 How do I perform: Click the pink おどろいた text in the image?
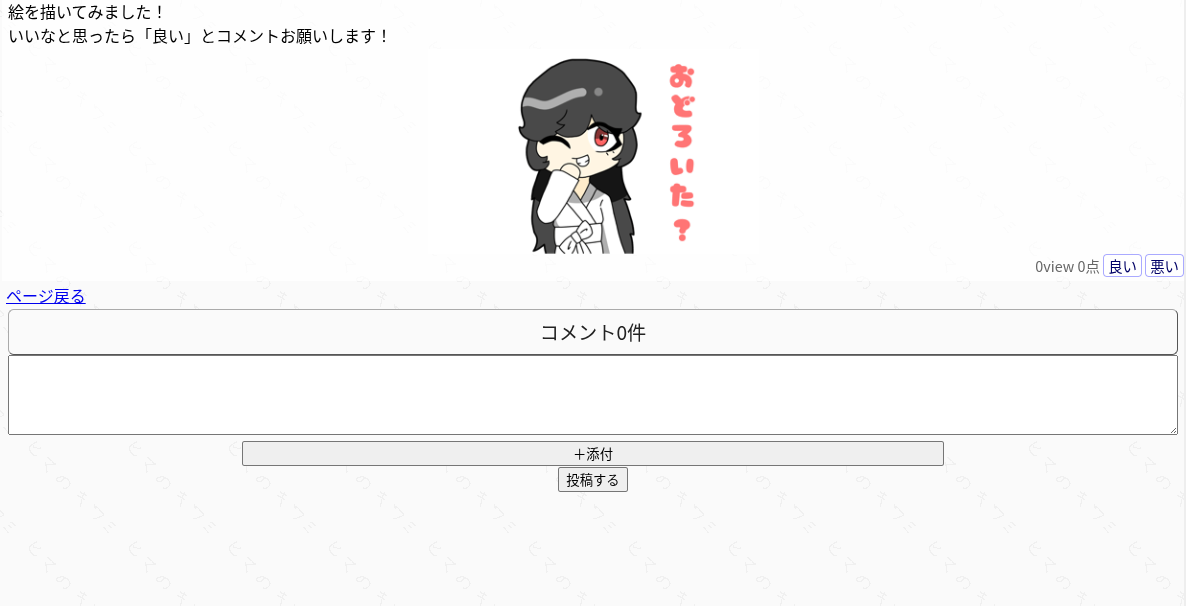[681, 136]
